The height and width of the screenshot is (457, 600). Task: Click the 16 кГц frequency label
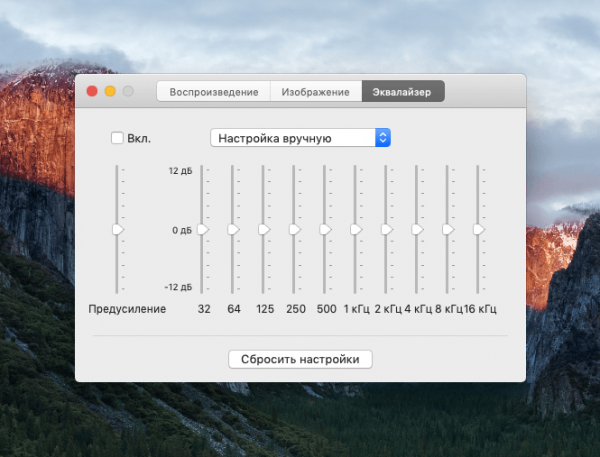point(480,309)
